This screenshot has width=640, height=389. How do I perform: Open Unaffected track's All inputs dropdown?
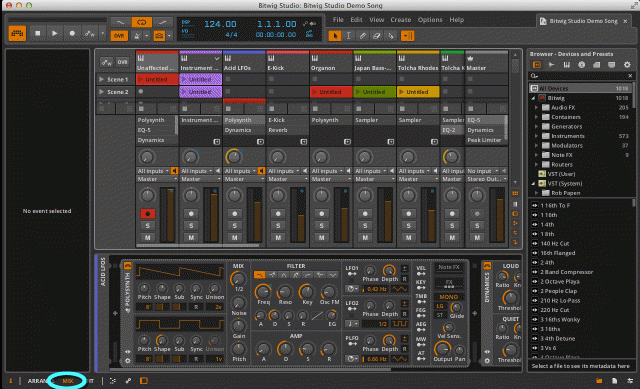pyautogui.click(x=153, y=171)
